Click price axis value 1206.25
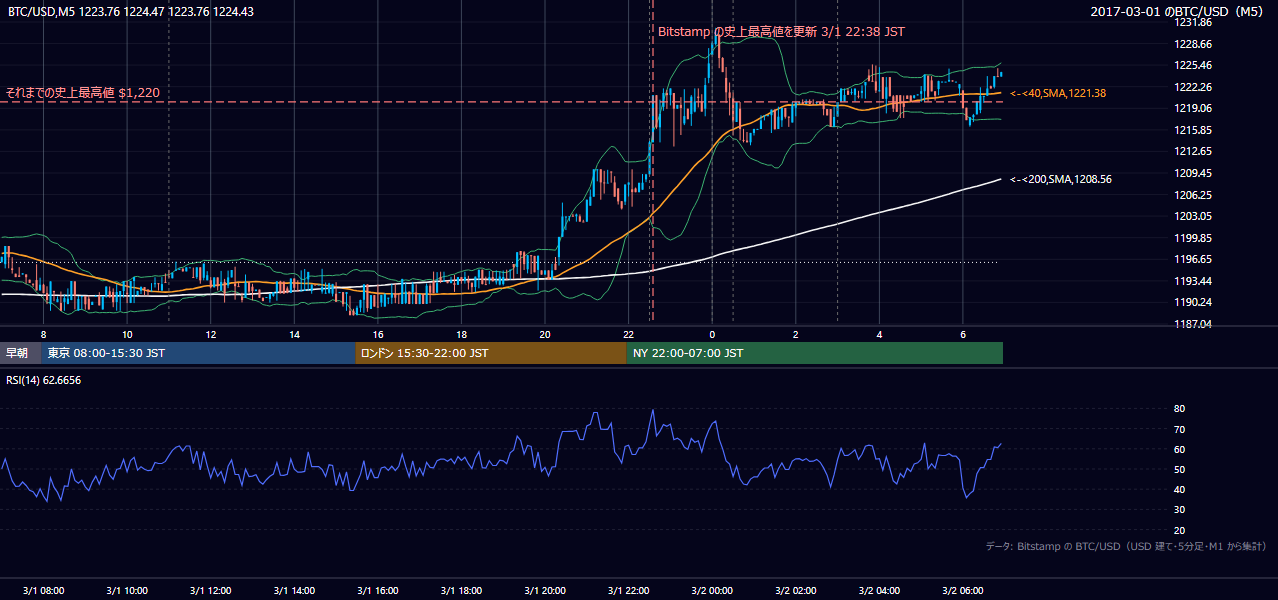1278x600 pixels. click(1193, 196)
